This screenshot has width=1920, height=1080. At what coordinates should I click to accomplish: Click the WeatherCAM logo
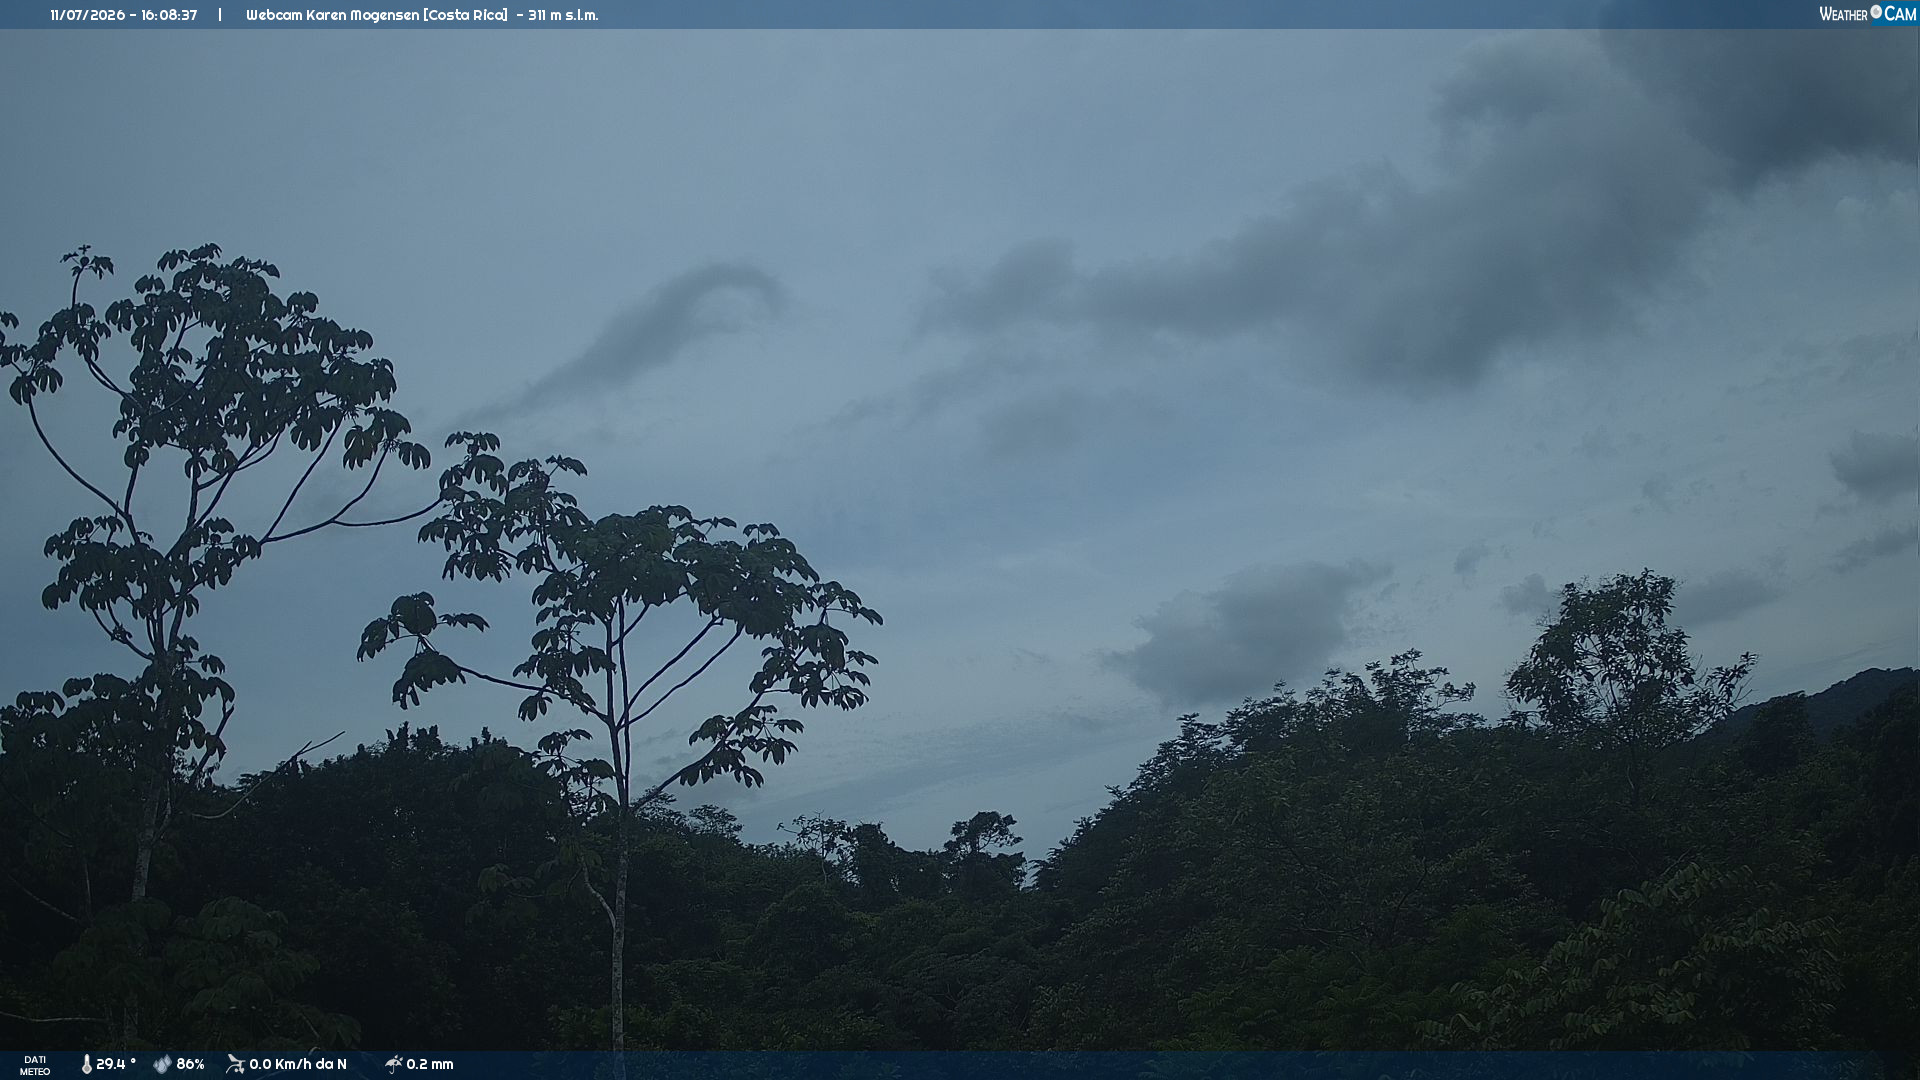1867,14
